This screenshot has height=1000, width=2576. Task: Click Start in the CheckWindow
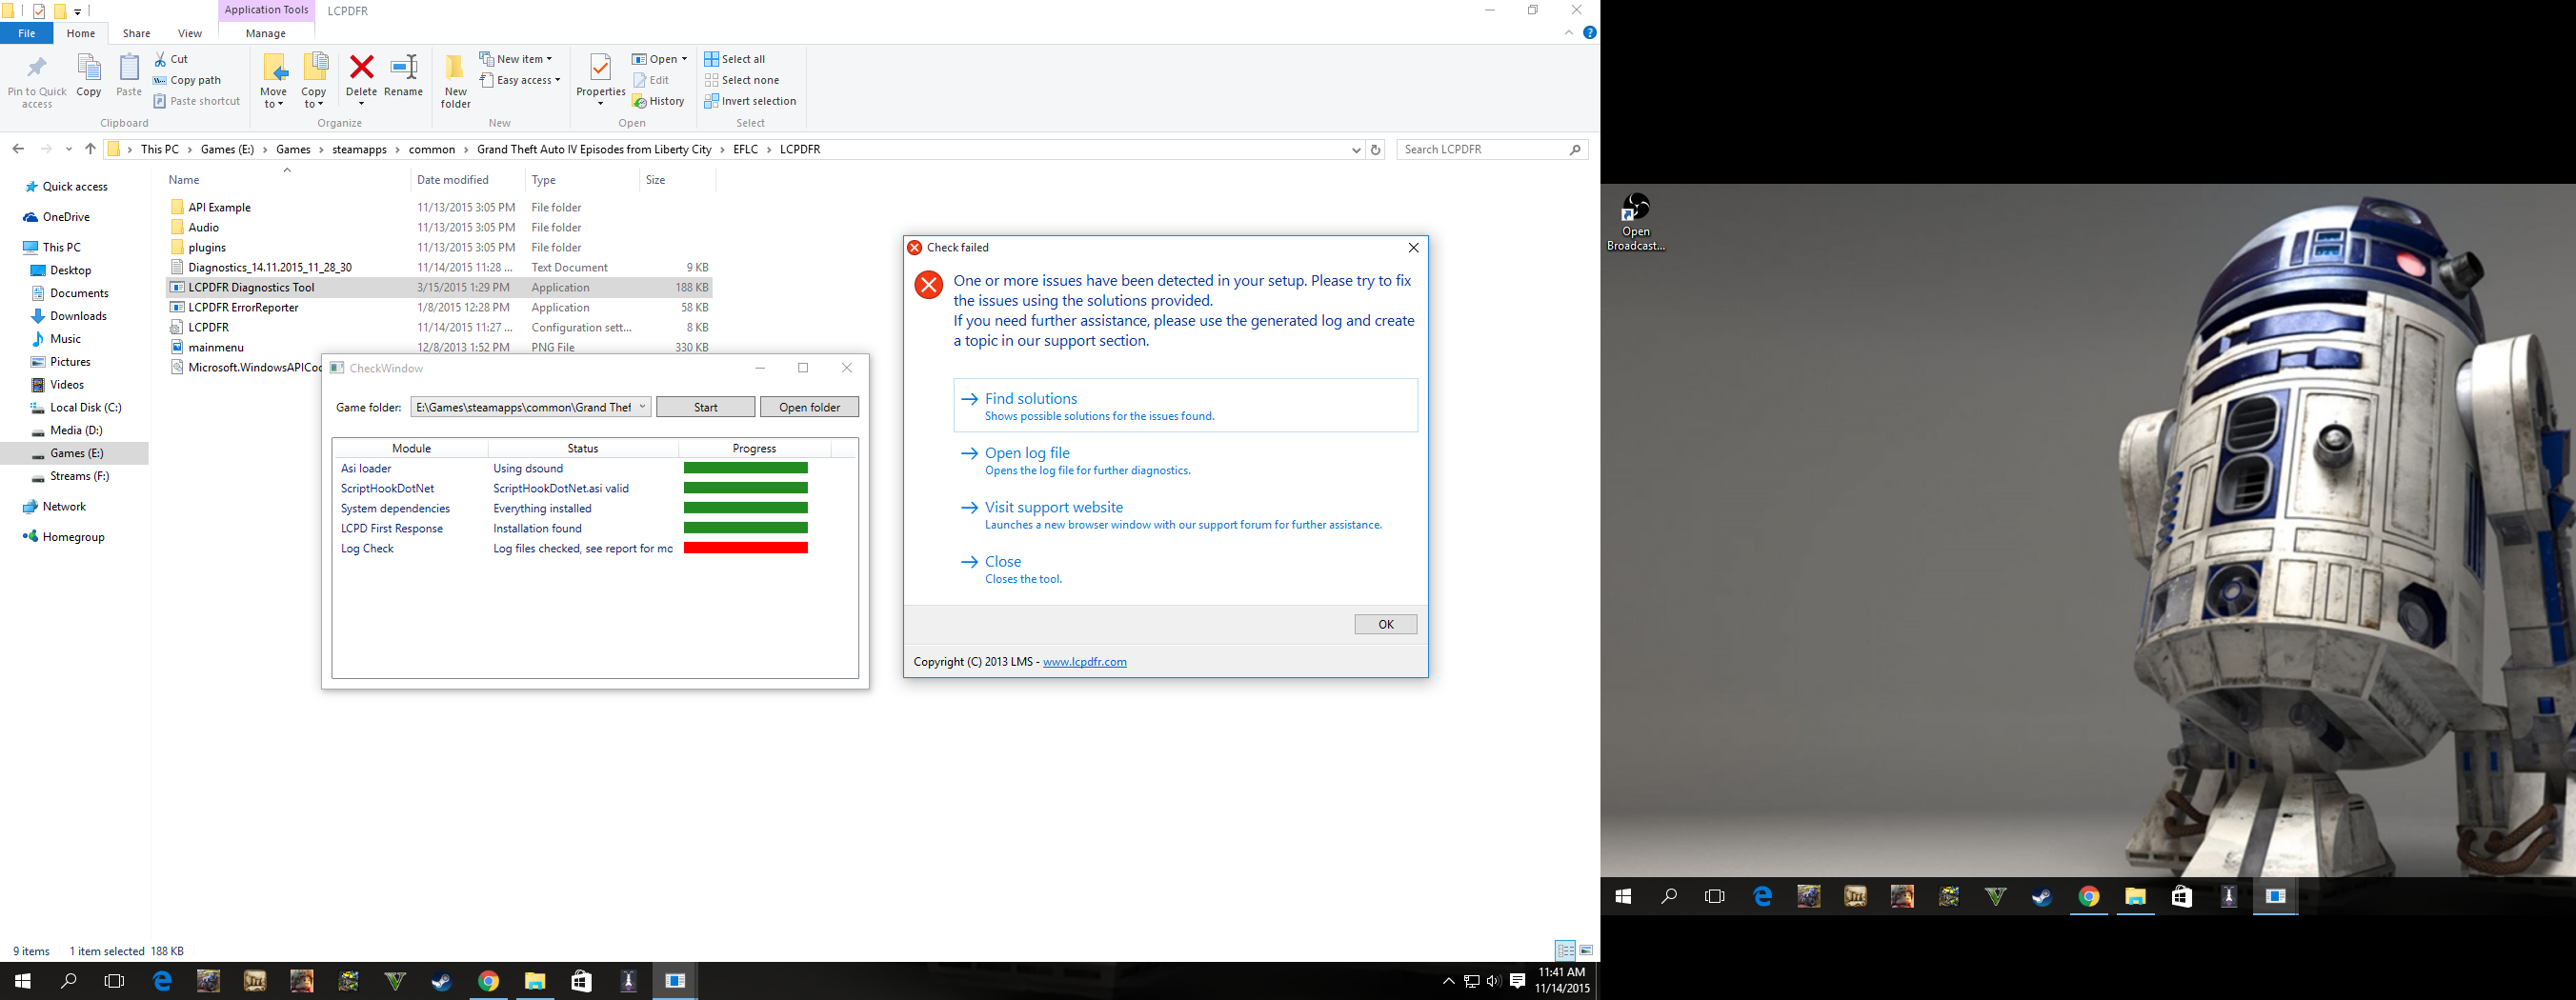coord(706,407)
